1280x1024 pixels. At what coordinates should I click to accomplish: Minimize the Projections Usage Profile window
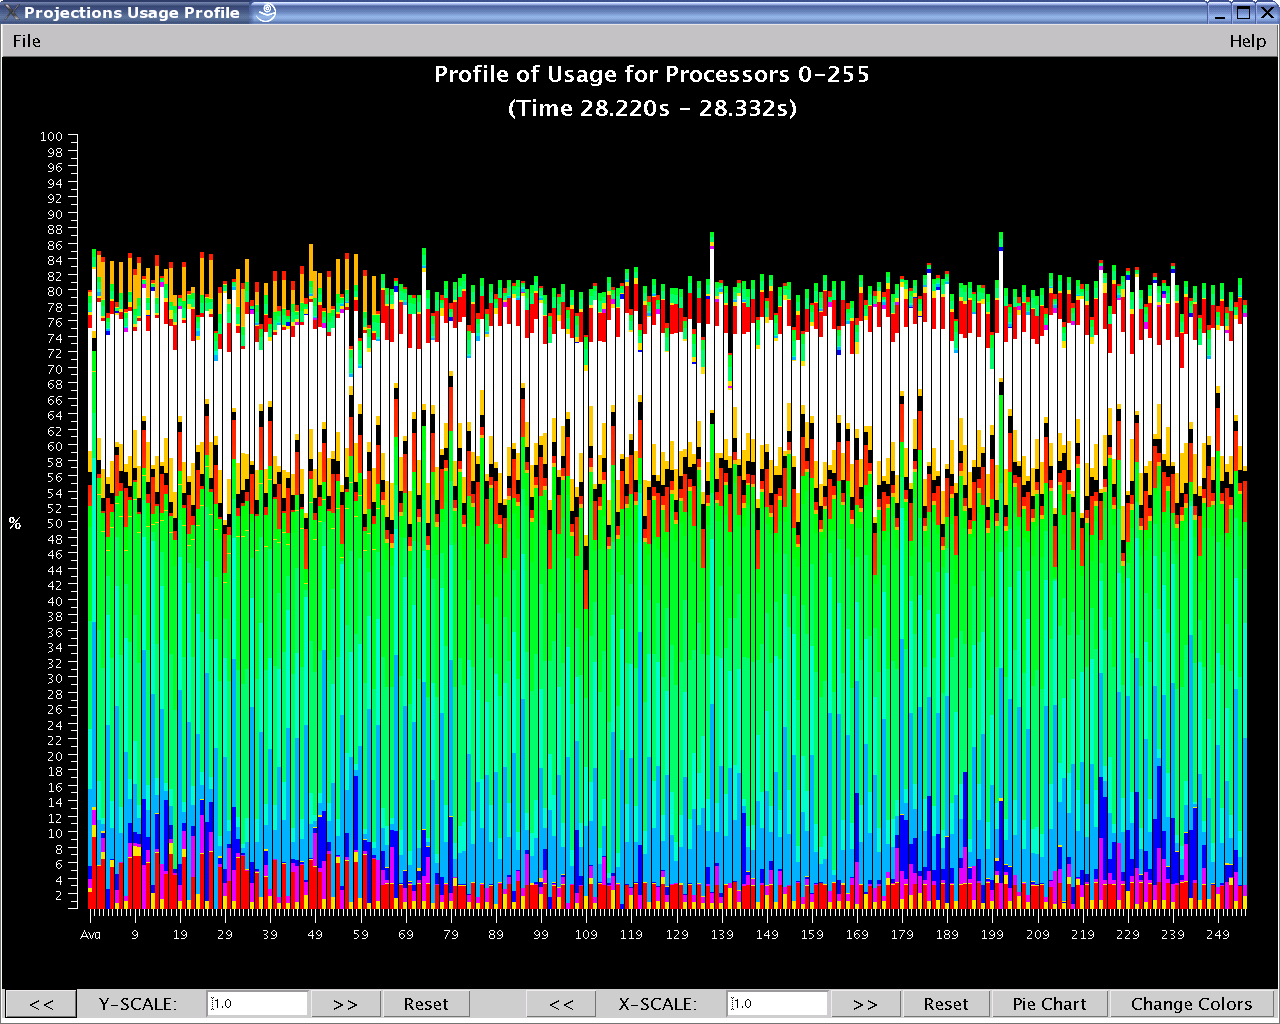coord(1219,12)
